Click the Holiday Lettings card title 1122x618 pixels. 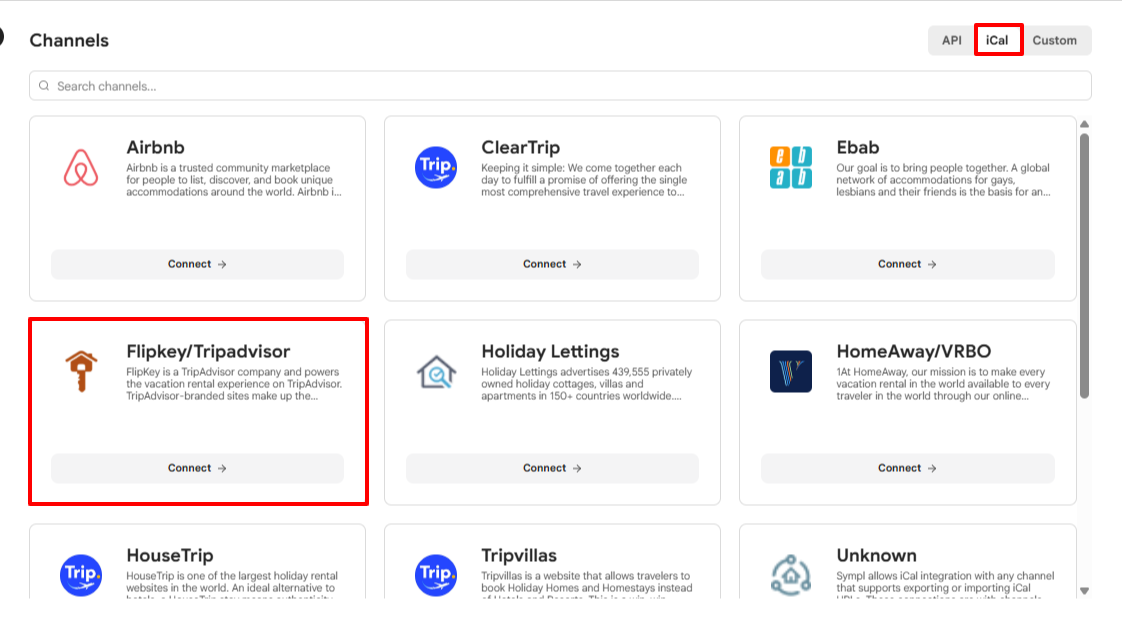coord(550,351)
